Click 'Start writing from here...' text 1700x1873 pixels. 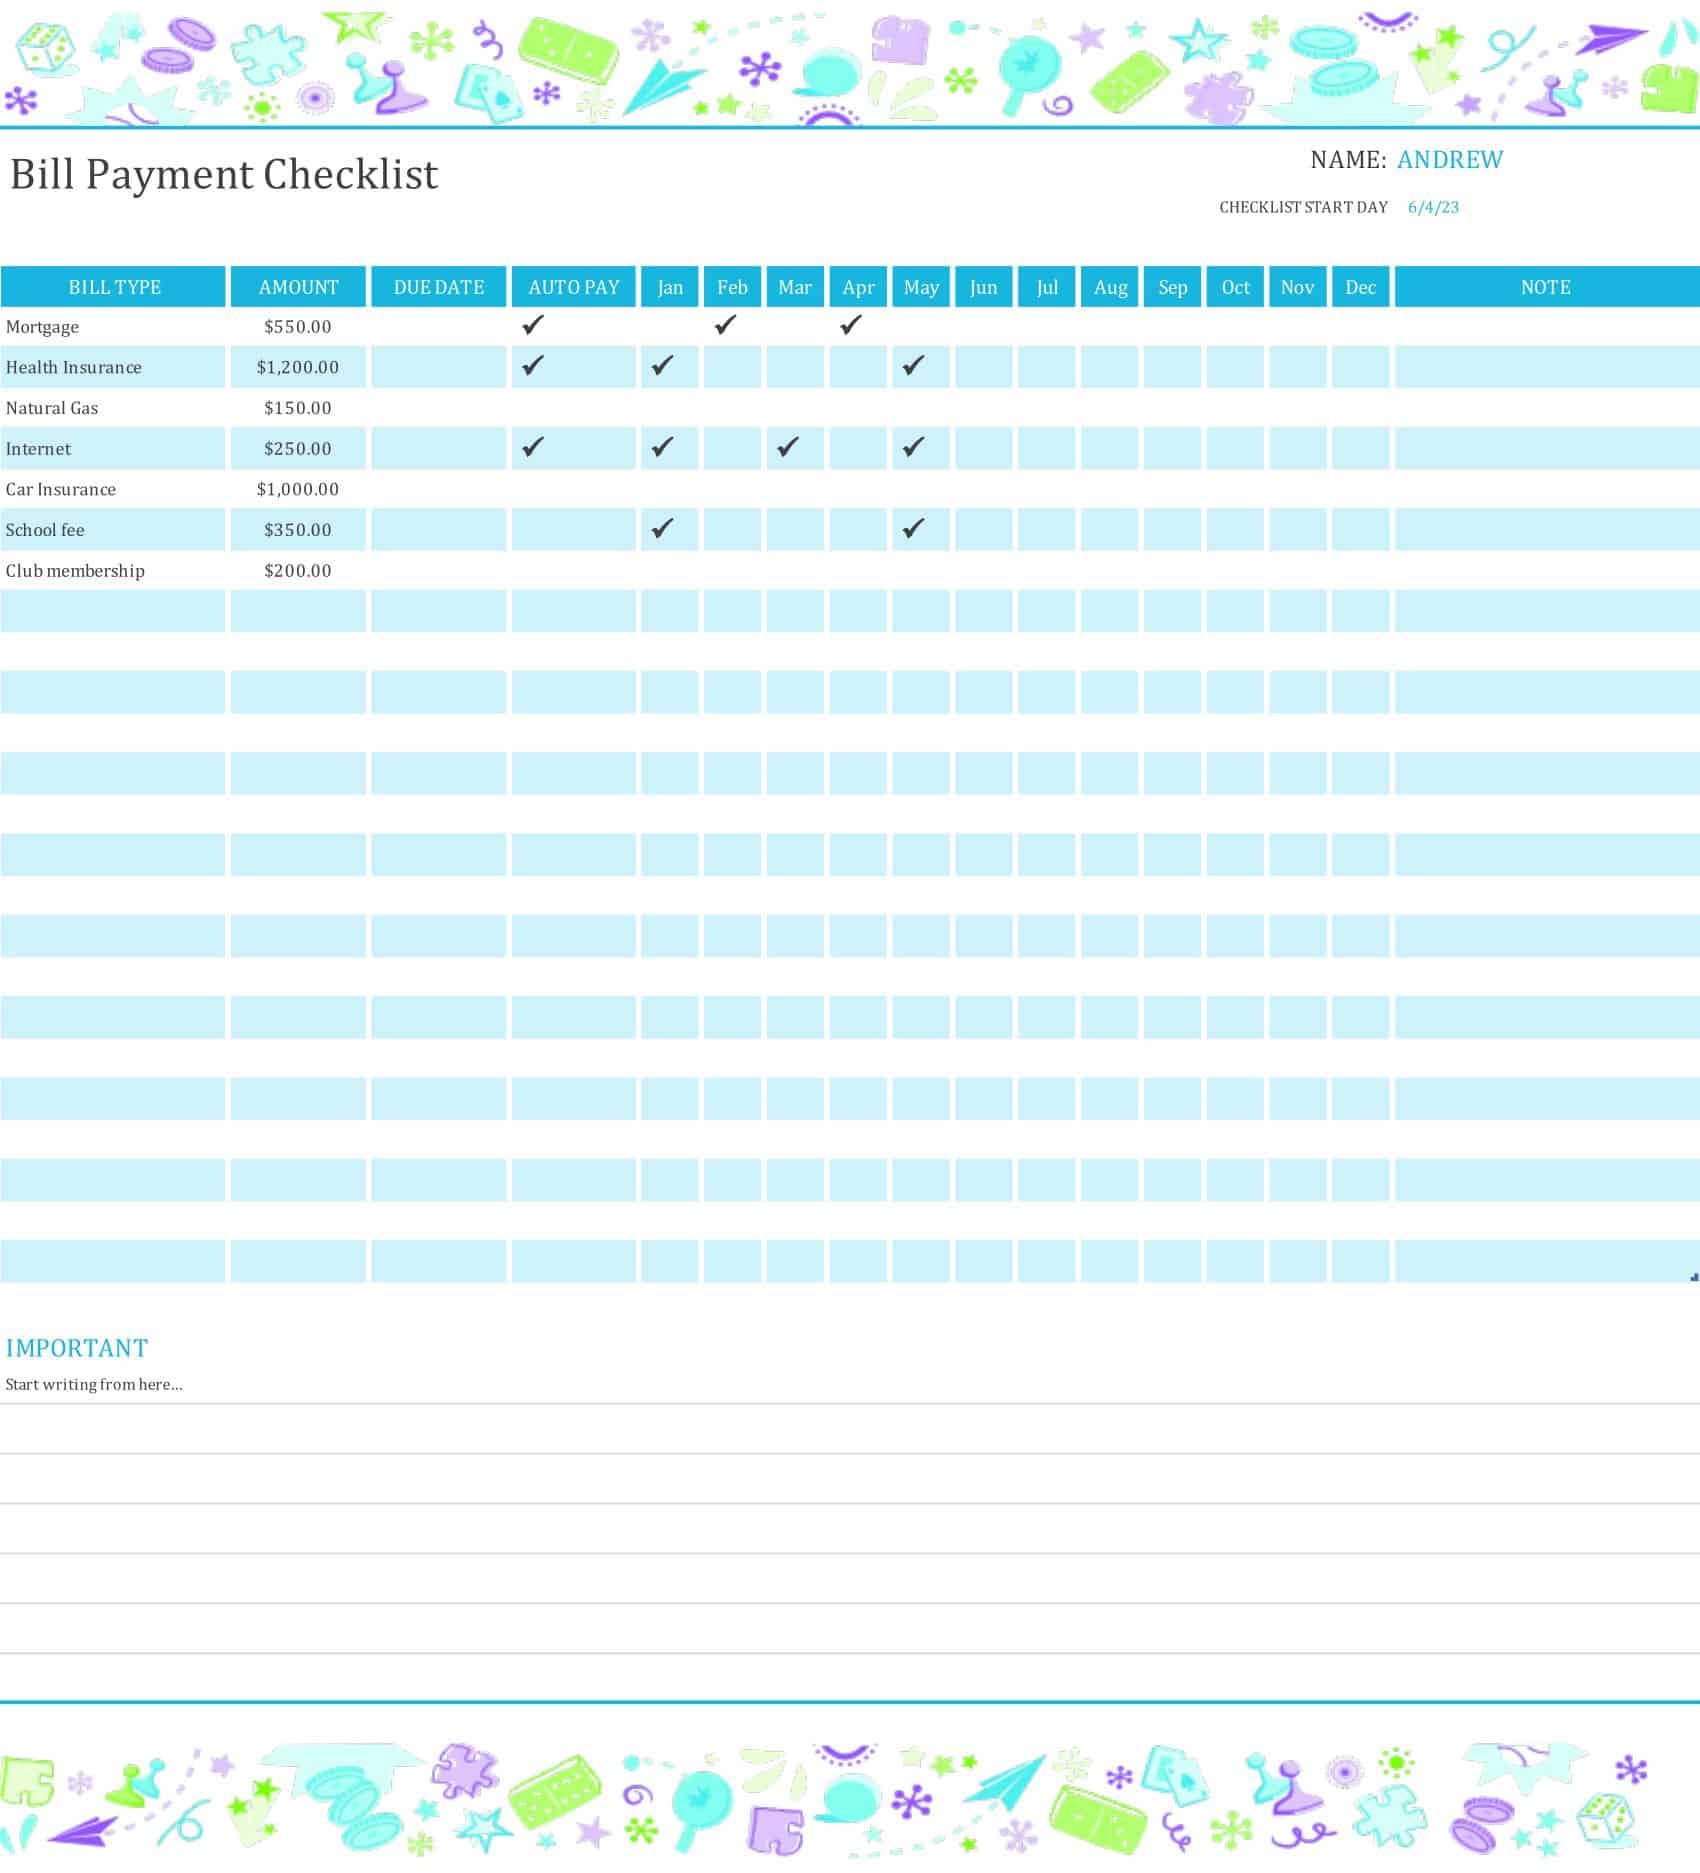point(94,1384)
